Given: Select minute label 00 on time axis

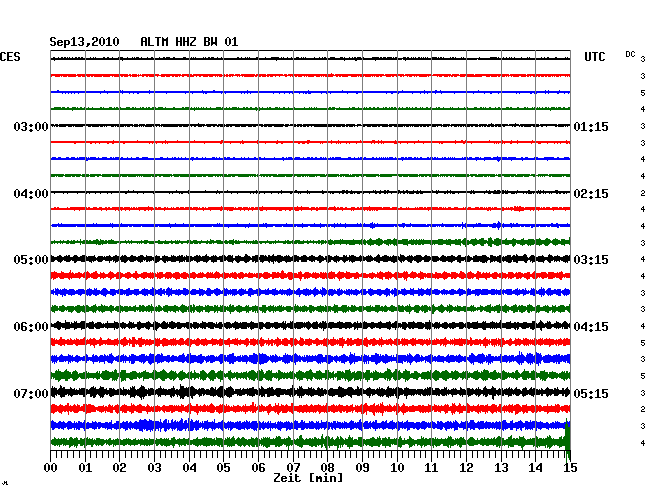Looking at the screenshot, I should [x=51, y=467].
